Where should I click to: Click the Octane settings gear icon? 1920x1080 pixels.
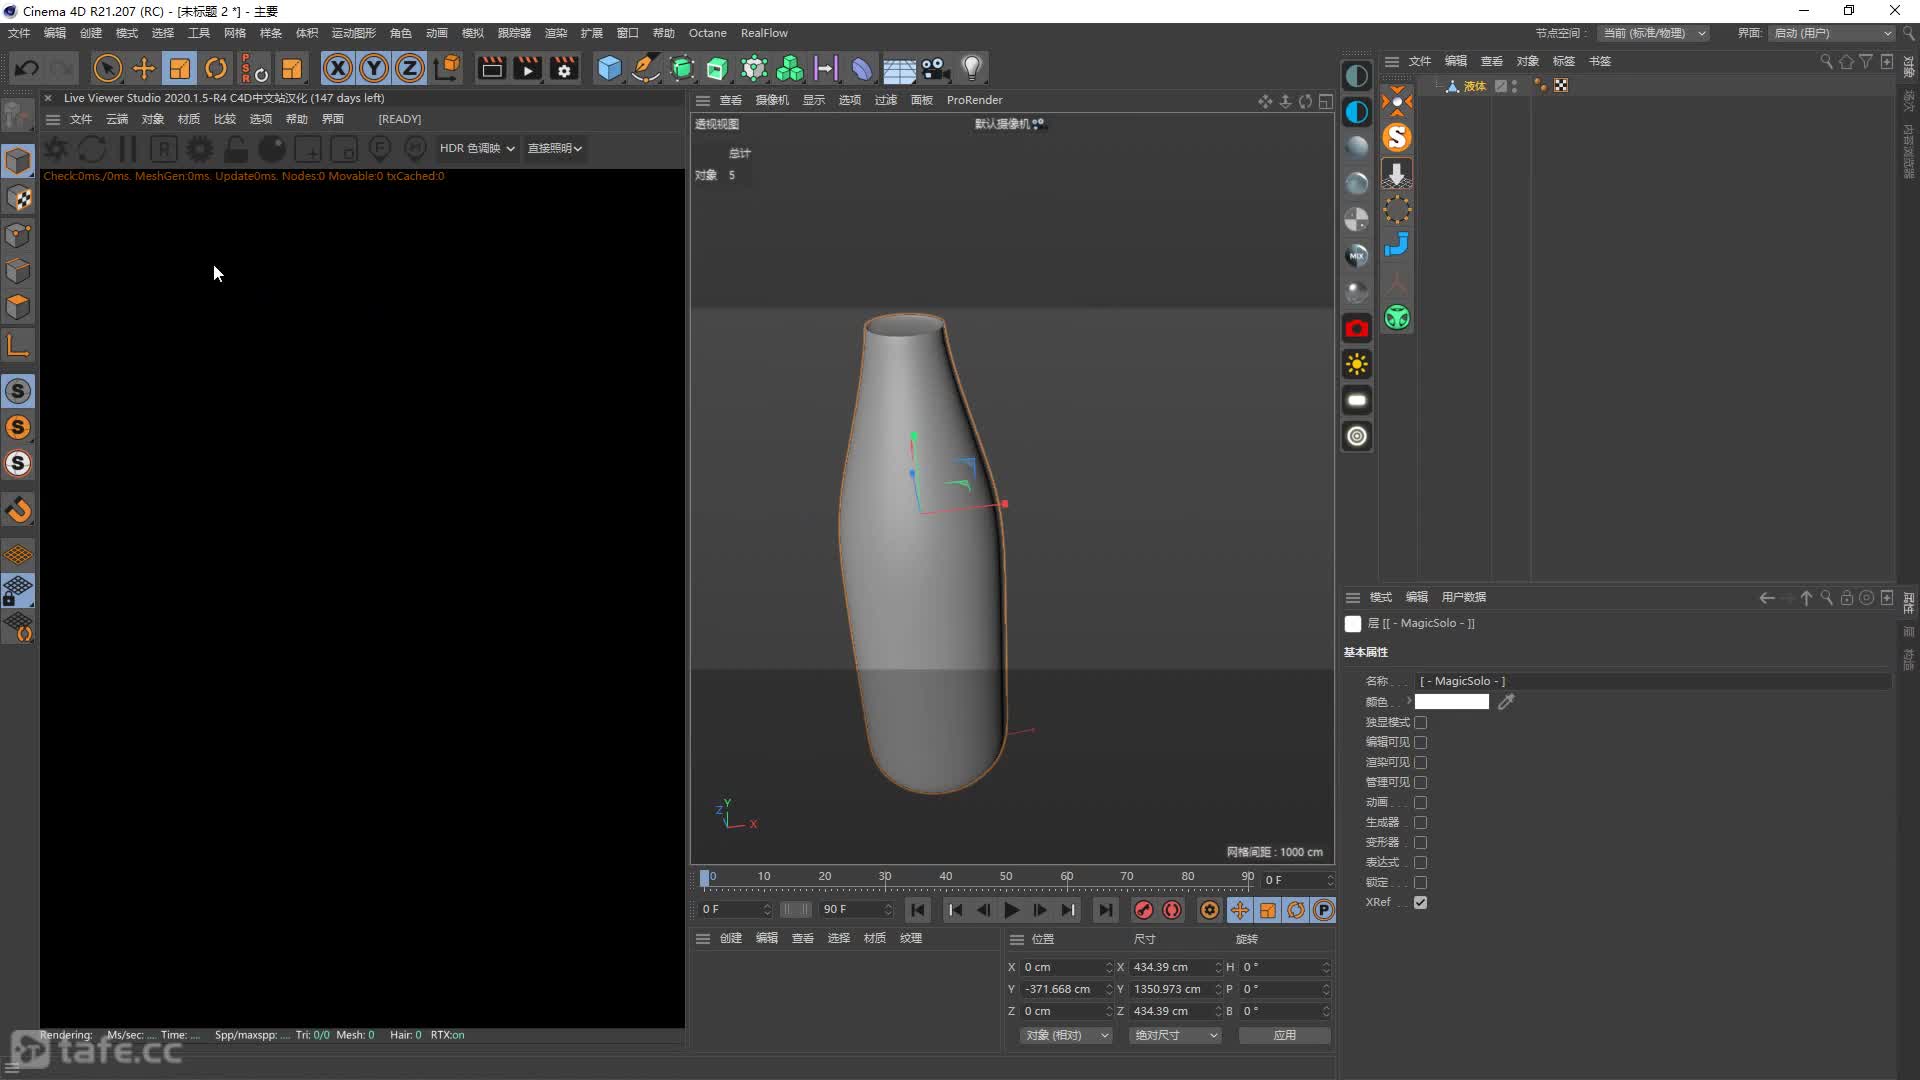point(200,149)
